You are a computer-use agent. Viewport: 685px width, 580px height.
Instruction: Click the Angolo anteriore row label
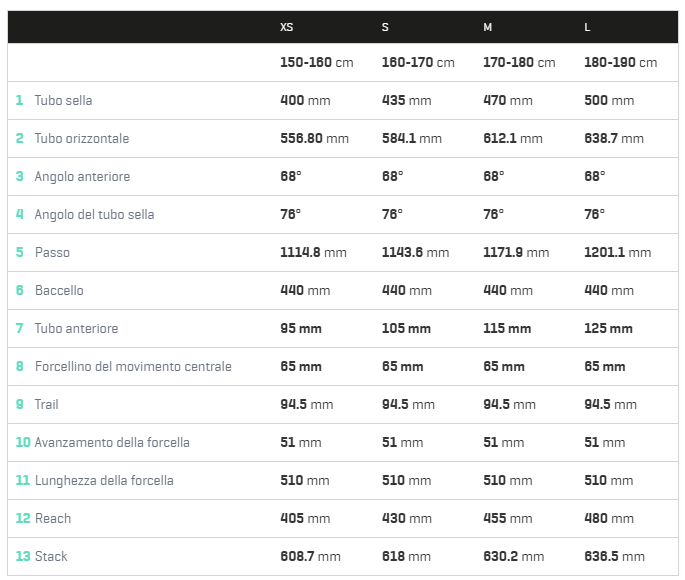tap(82, 177)
